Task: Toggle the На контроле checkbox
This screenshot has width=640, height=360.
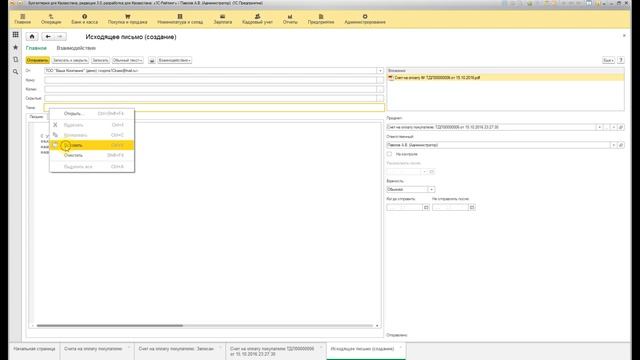Action: [x=389, y=154]
